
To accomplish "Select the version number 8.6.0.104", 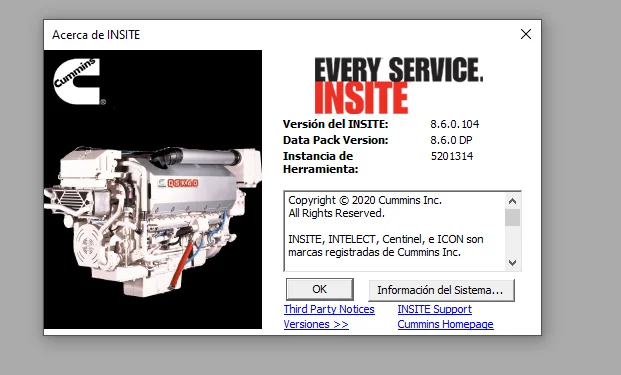I will (455, 124).
